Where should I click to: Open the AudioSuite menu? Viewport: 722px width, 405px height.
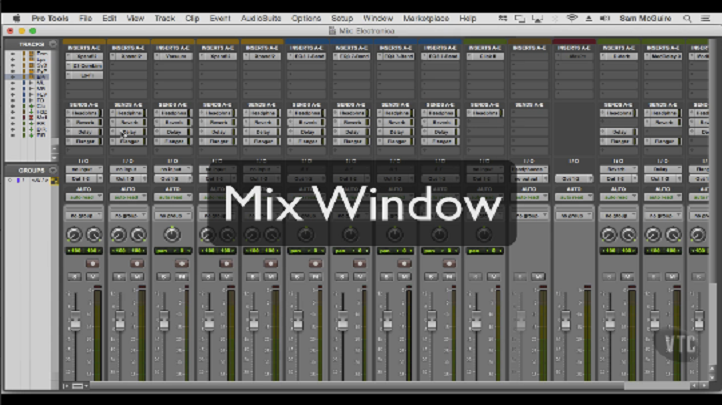coord(261,18)
